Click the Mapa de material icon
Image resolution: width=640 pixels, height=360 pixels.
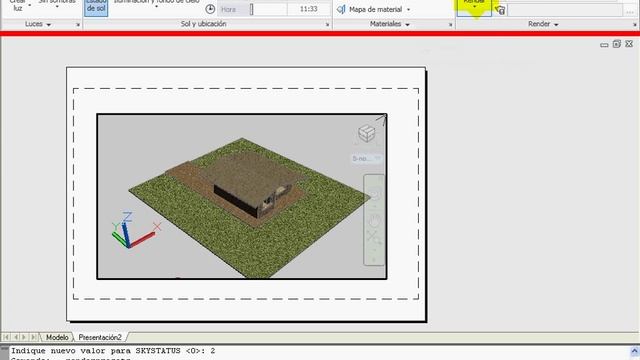tap(341, 9)
